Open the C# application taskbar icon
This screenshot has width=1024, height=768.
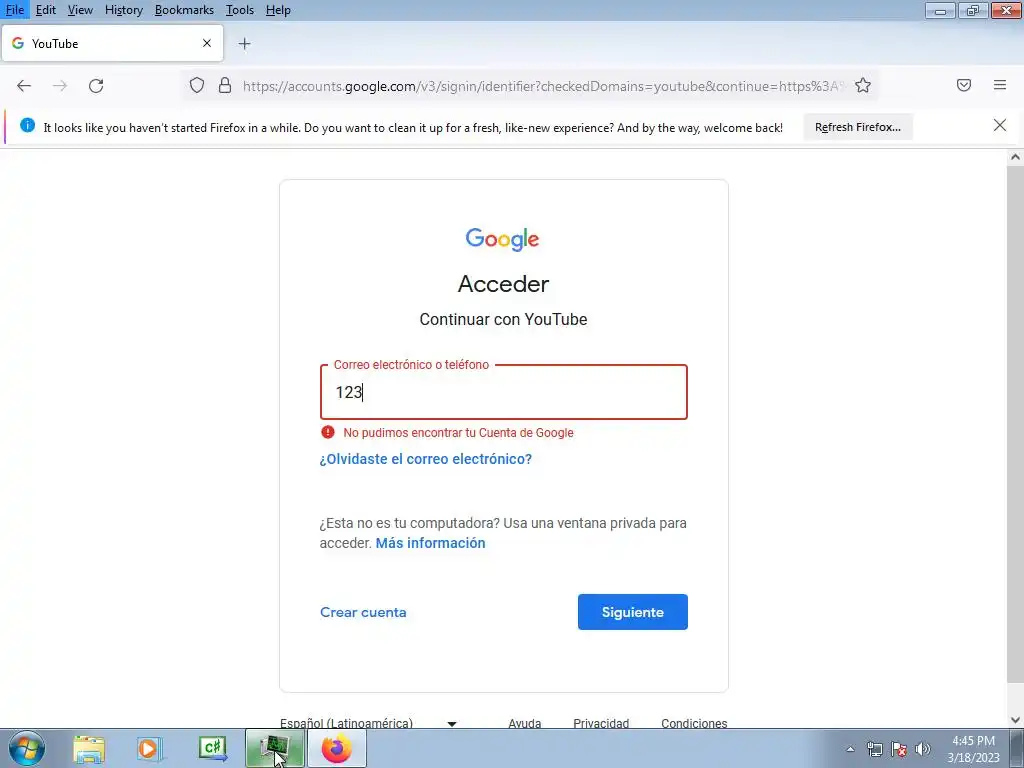tap(212, 748)
